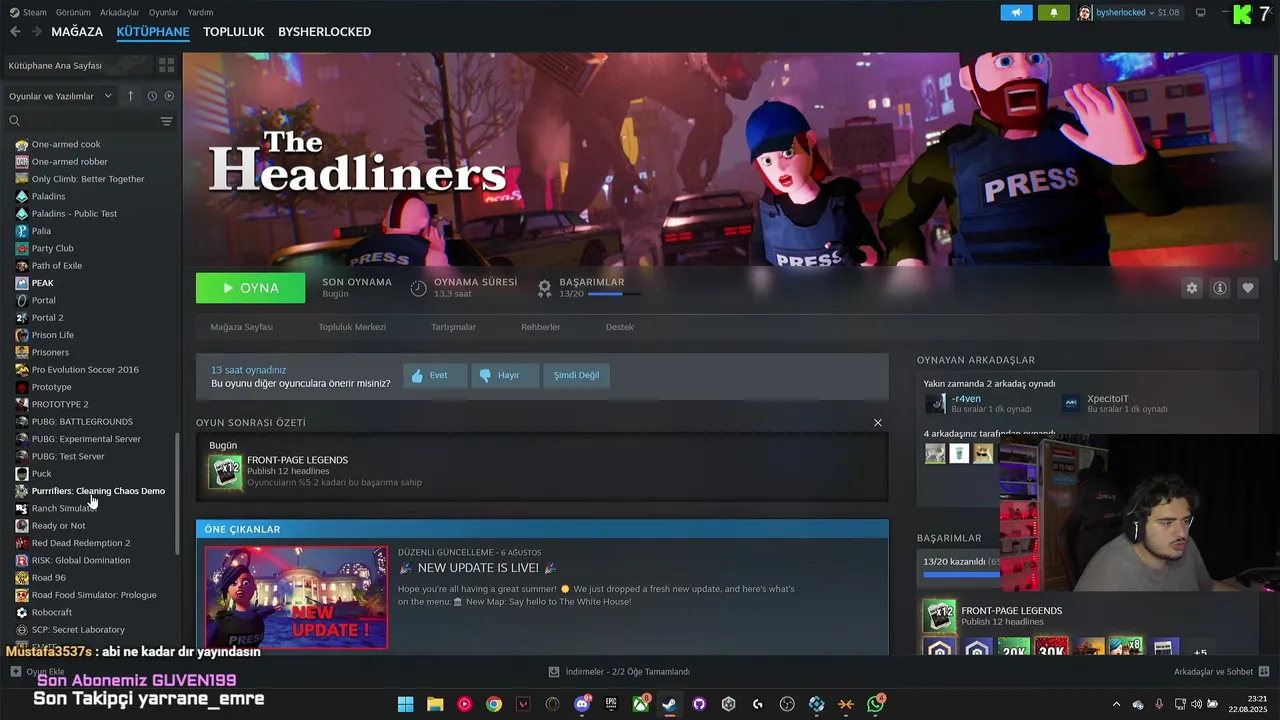Open Tartışmalar link

pos(453,327)
